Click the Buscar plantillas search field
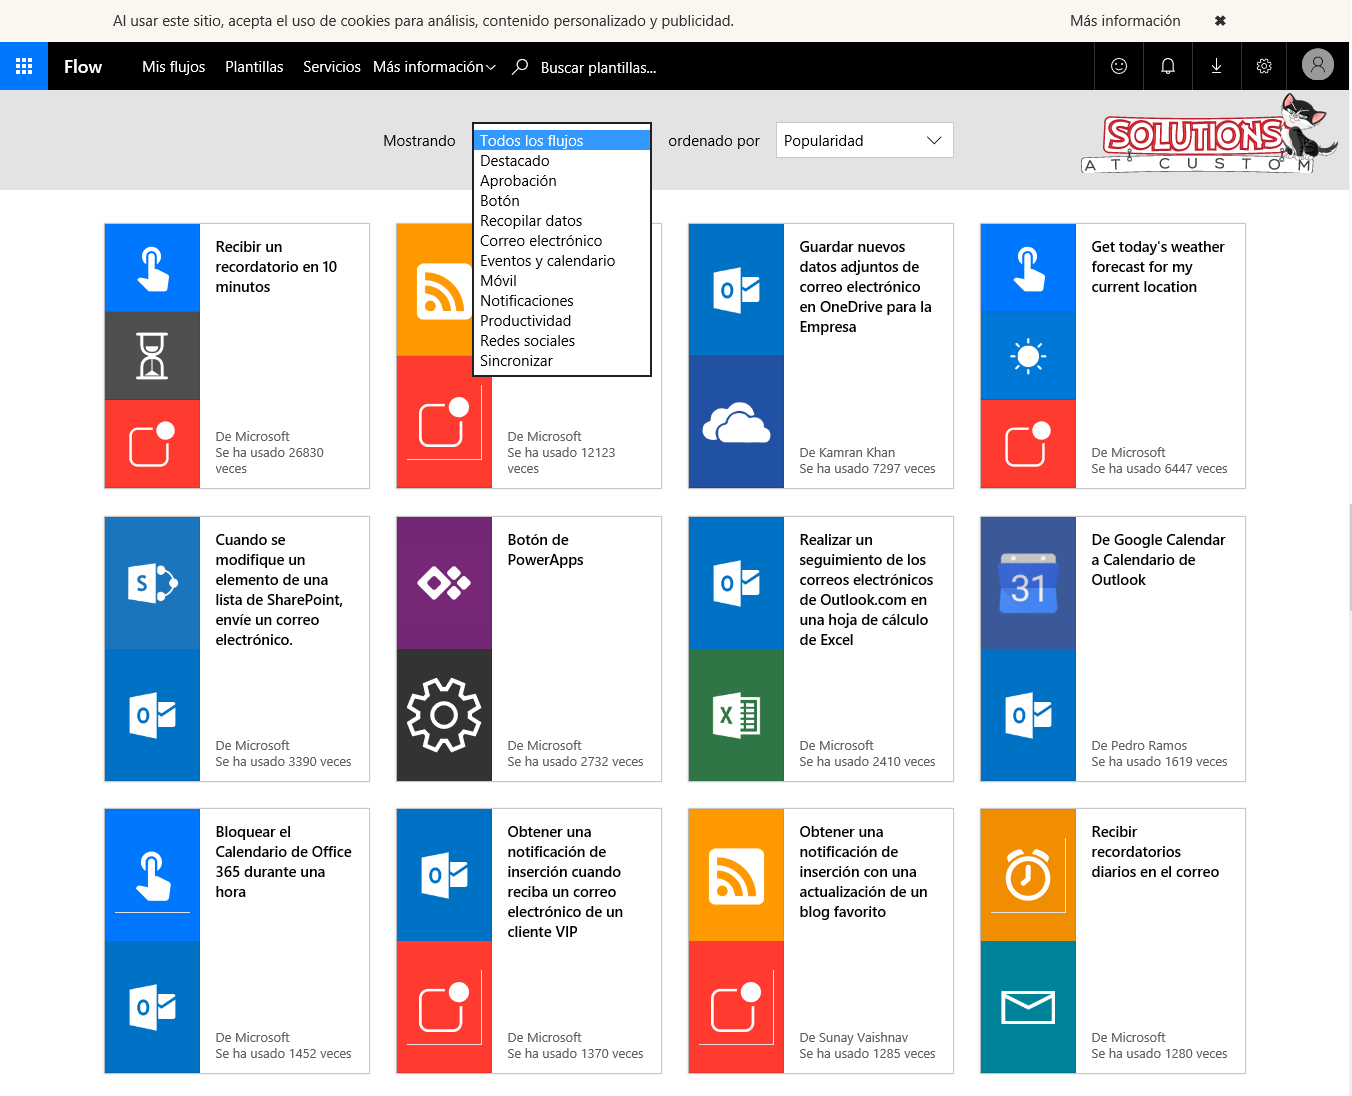 (598, 68)
